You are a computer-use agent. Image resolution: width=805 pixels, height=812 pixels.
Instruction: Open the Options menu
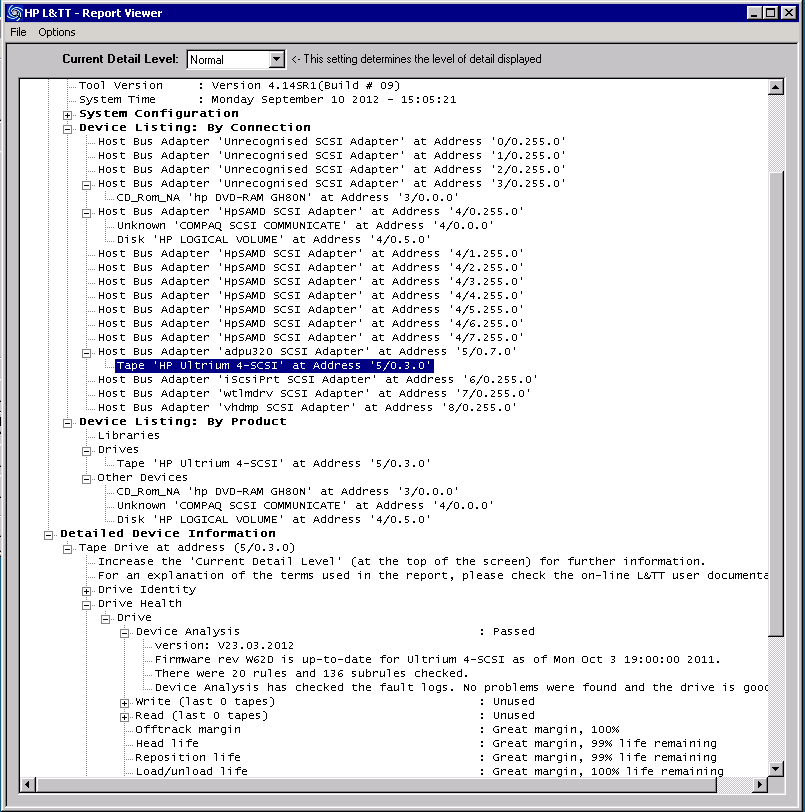tap(56, 32)
